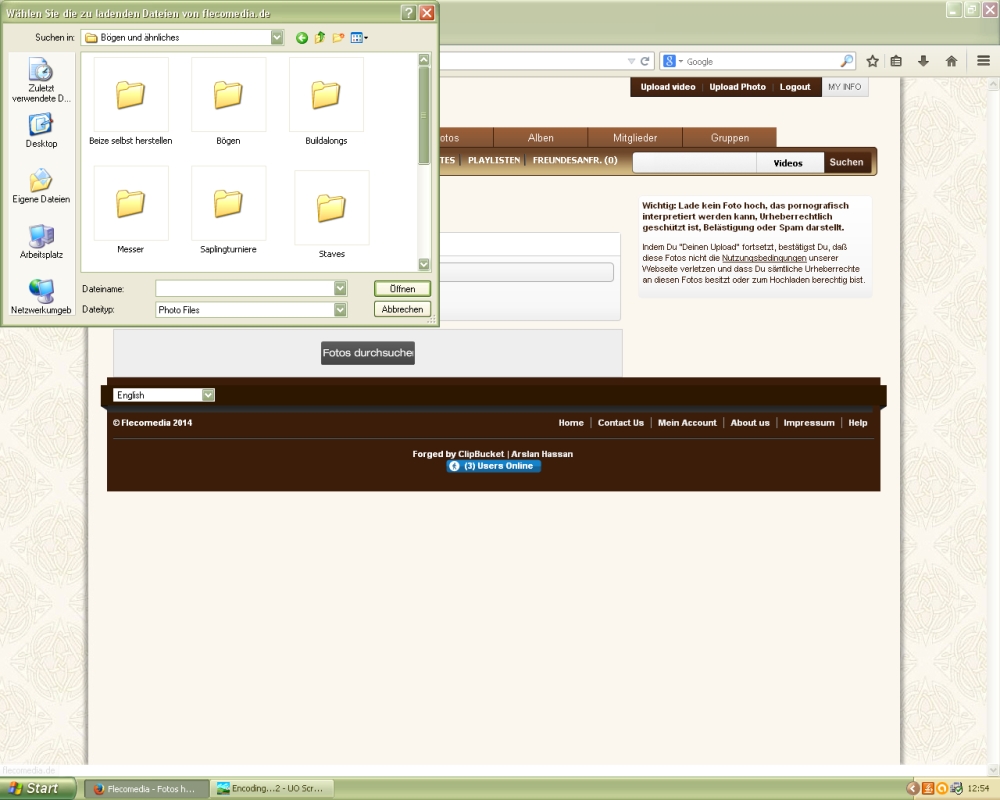
Task: Open the English language dropdown
Action: click(x=208, y=395)
